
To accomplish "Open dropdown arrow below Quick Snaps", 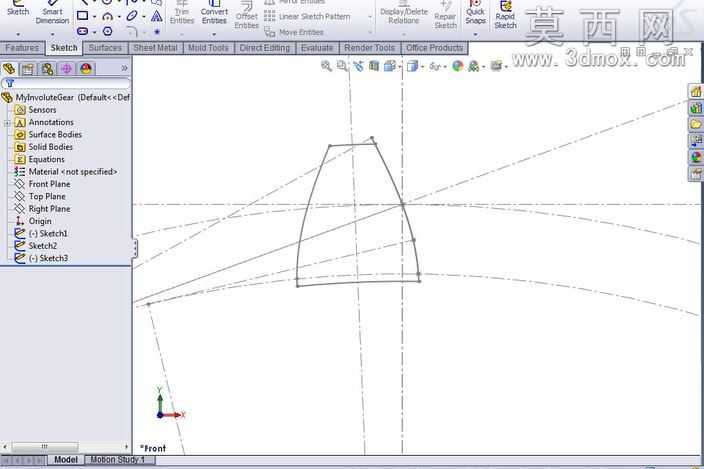I will [475, 34].
